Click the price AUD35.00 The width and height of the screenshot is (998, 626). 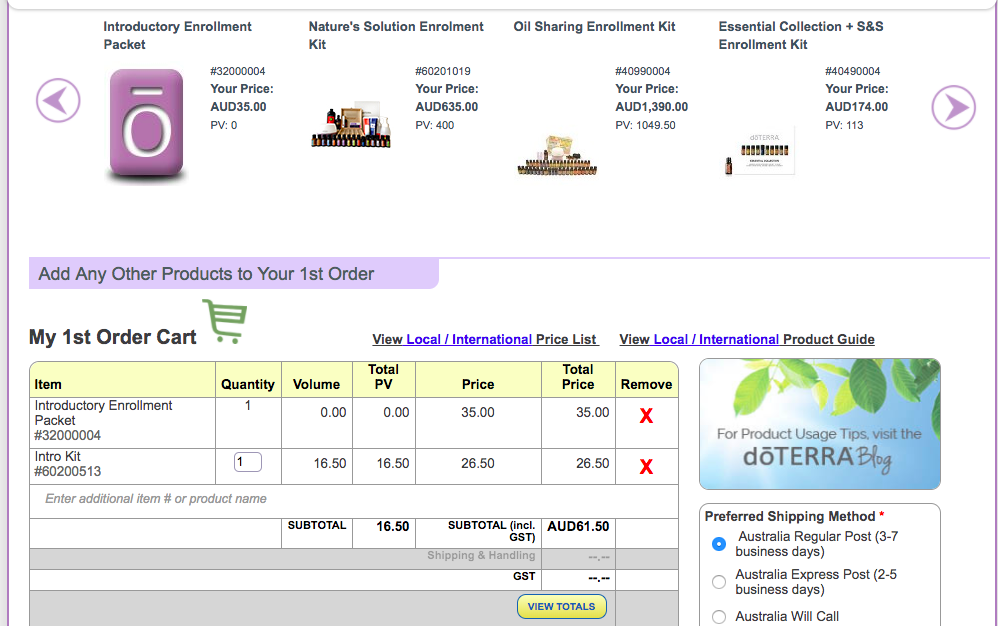[239, 107]
